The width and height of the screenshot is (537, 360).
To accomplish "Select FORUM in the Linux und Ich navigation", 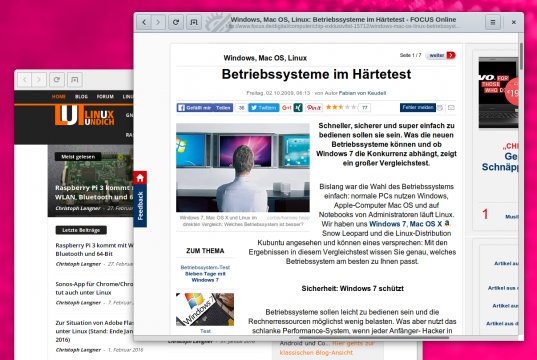I will (x=105, y=97).
